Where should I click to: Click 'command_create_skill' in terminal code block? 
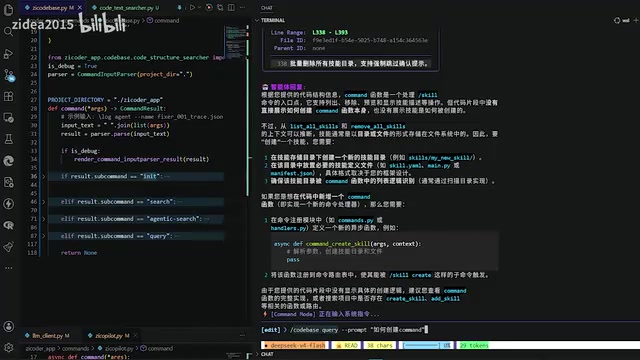(x=338, y=244)
